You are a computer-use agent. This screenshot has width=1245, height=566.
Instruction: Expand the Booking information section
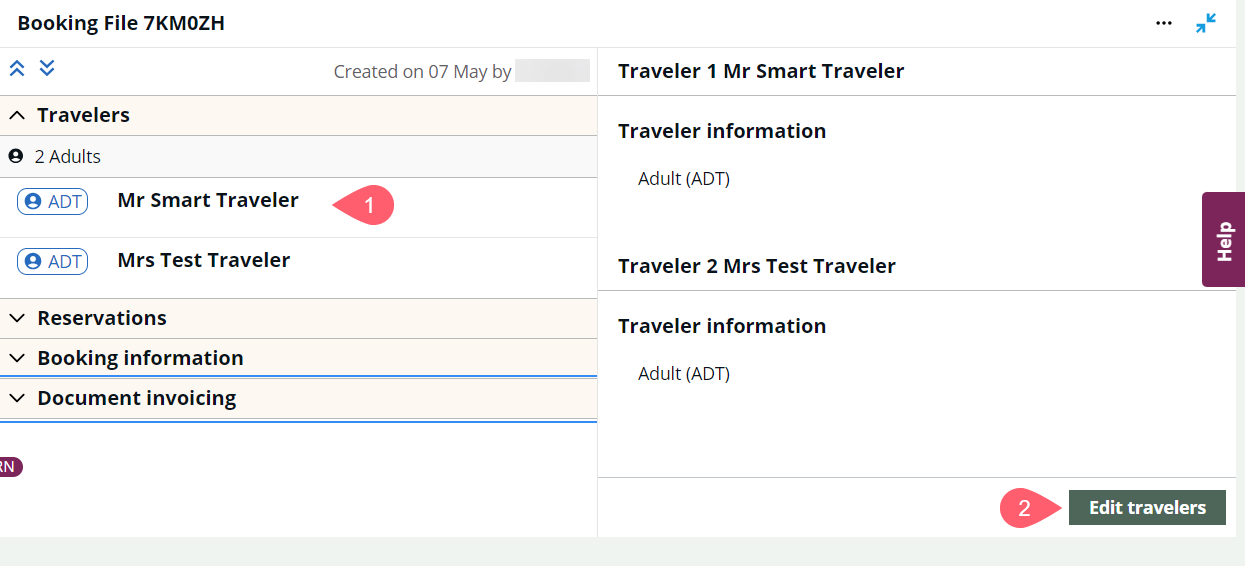tap(17, 358)
